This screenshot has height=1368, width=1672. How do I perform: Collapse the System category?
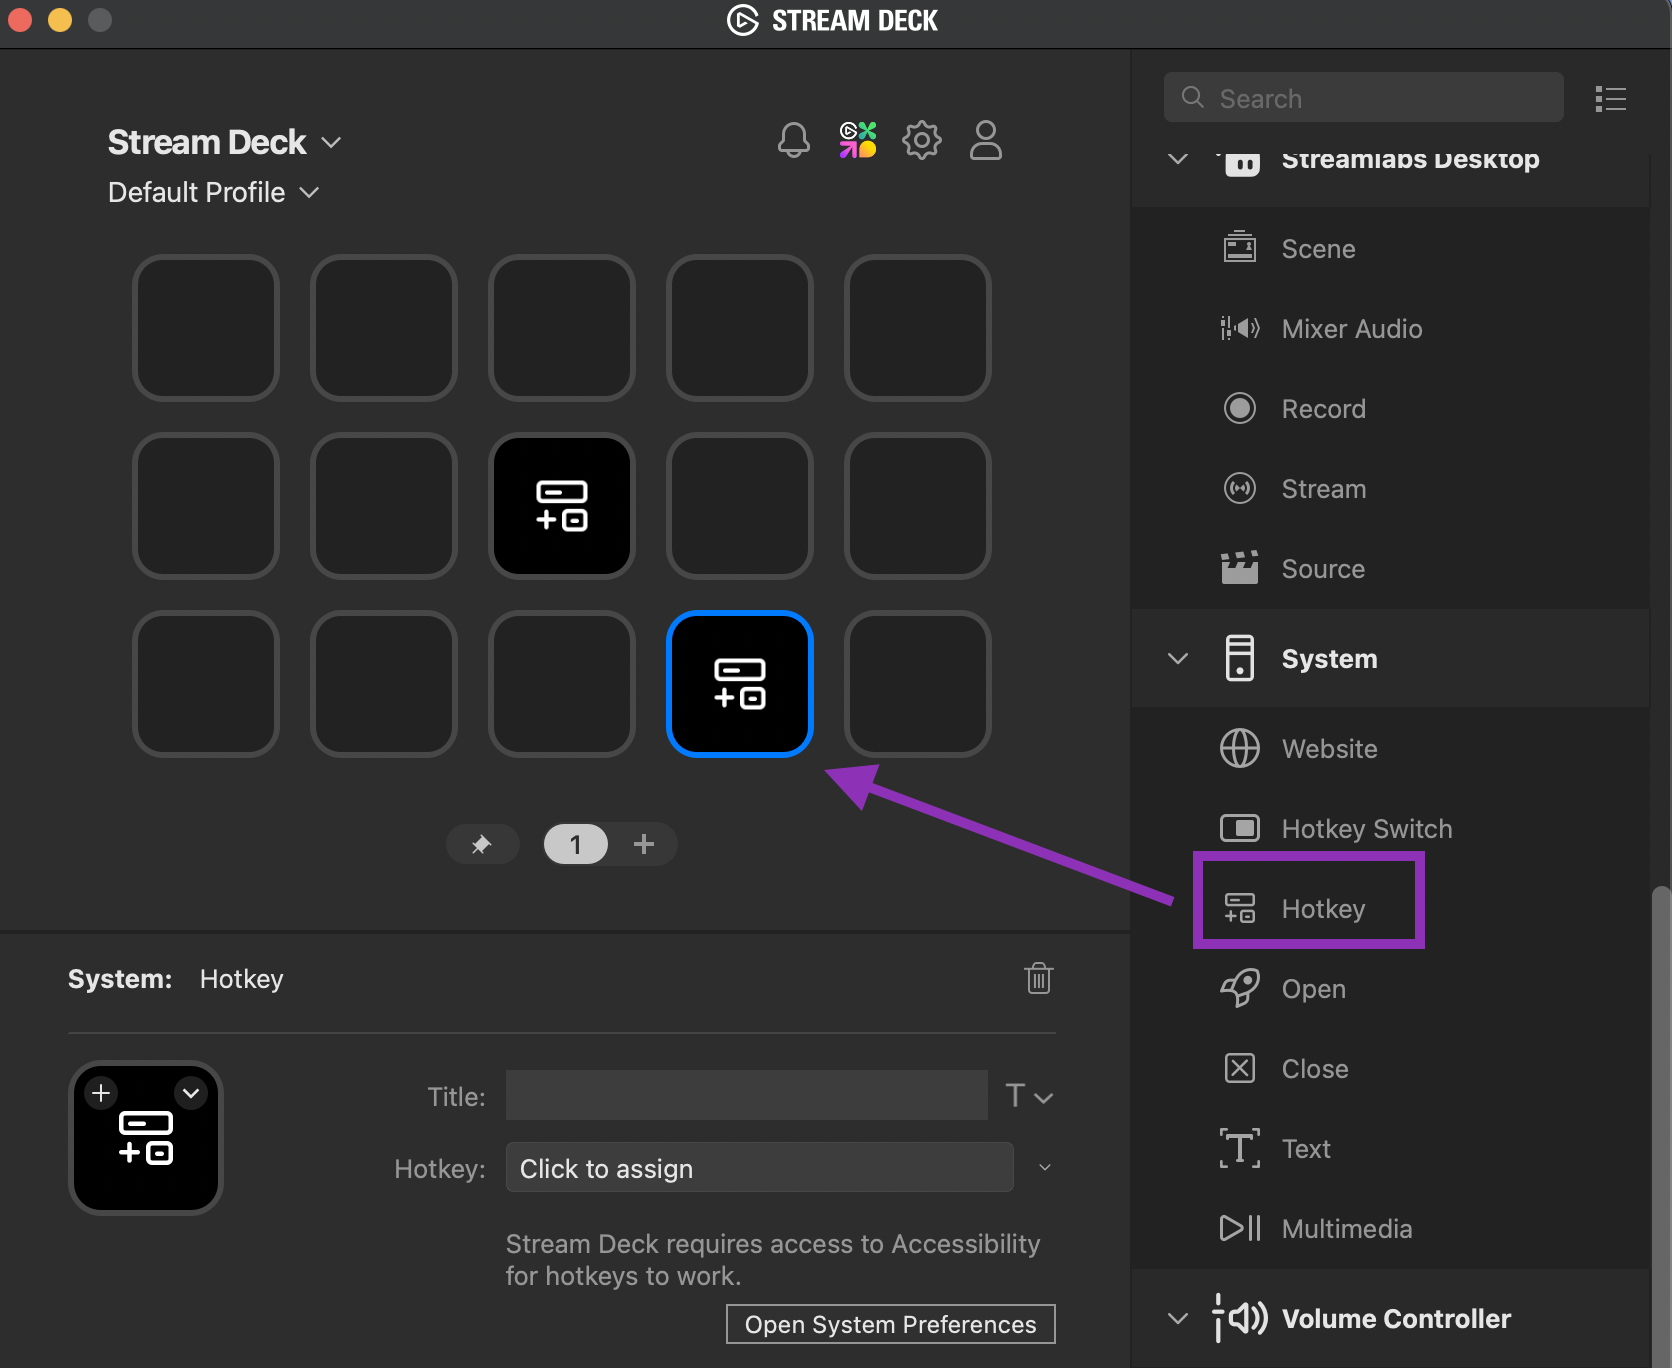pos(1177,658)
